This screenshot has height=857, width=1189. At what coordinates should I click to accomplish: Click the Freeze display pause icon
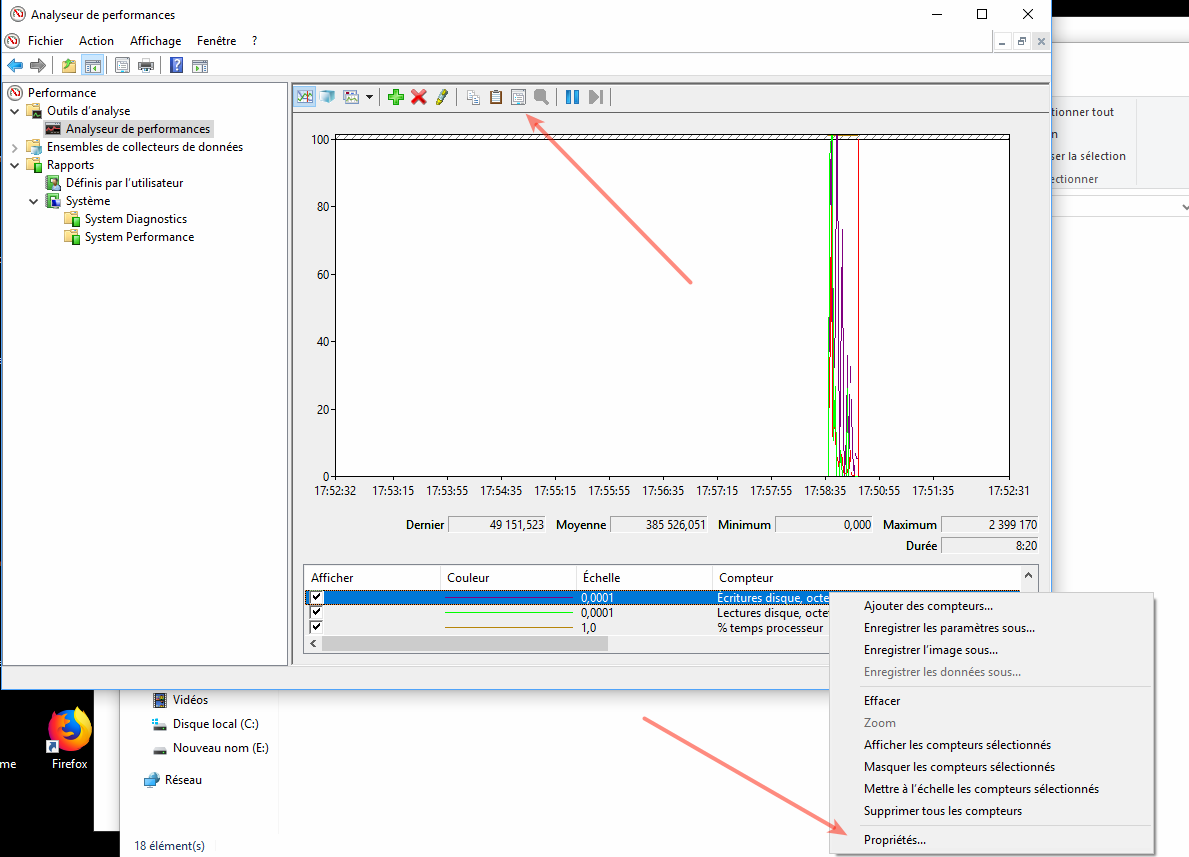point(572,97)
